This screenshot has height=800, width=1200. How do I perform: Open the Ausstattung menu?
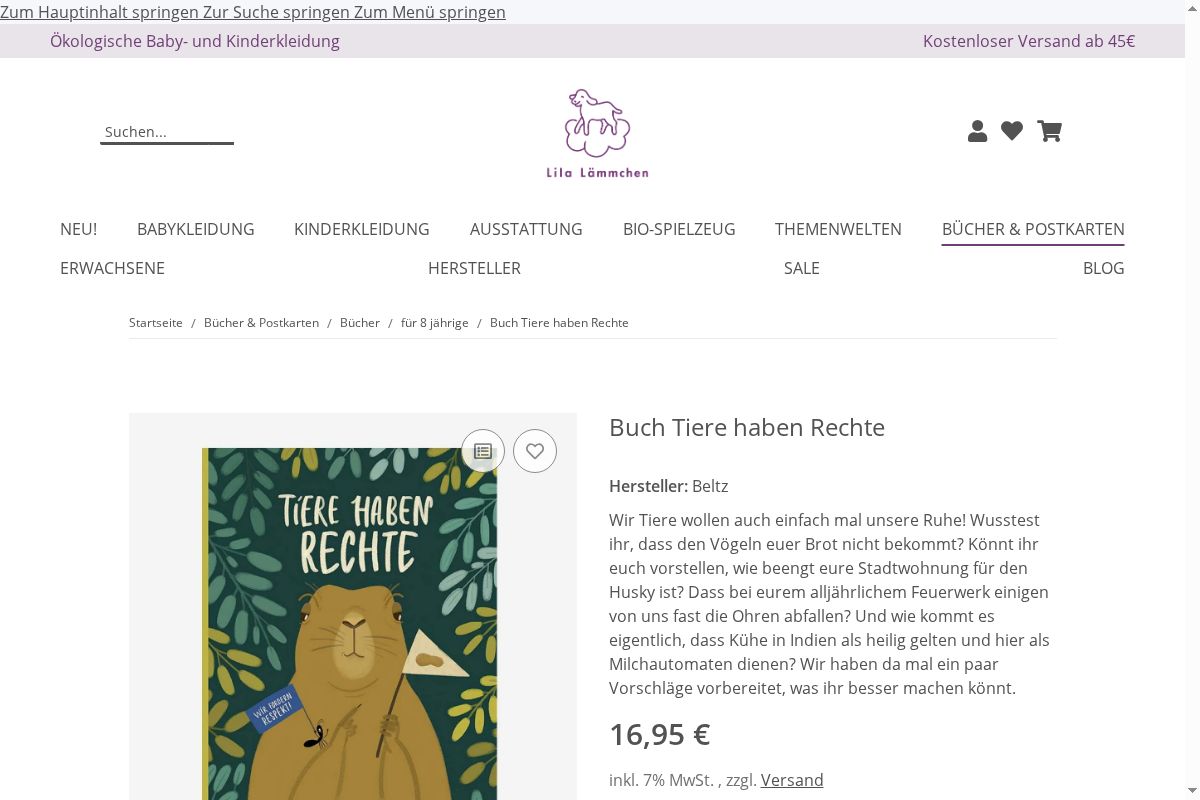click(526, 229)
